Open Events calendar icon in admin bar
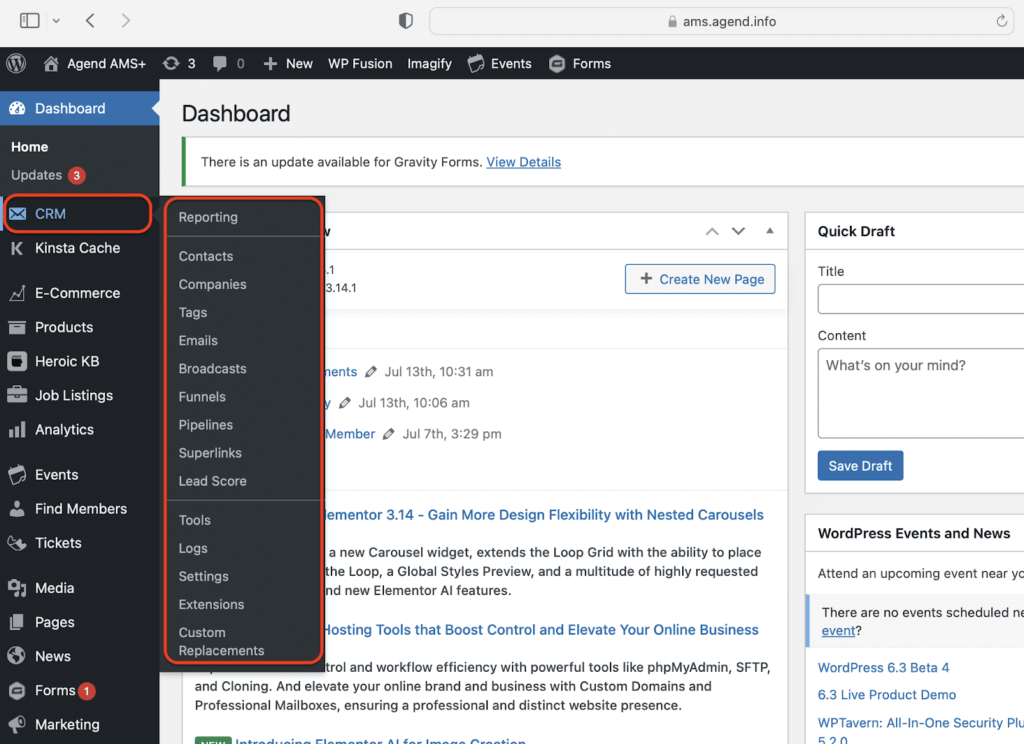The height and width of the screenshot is (744, 1024). pos(476,63)
